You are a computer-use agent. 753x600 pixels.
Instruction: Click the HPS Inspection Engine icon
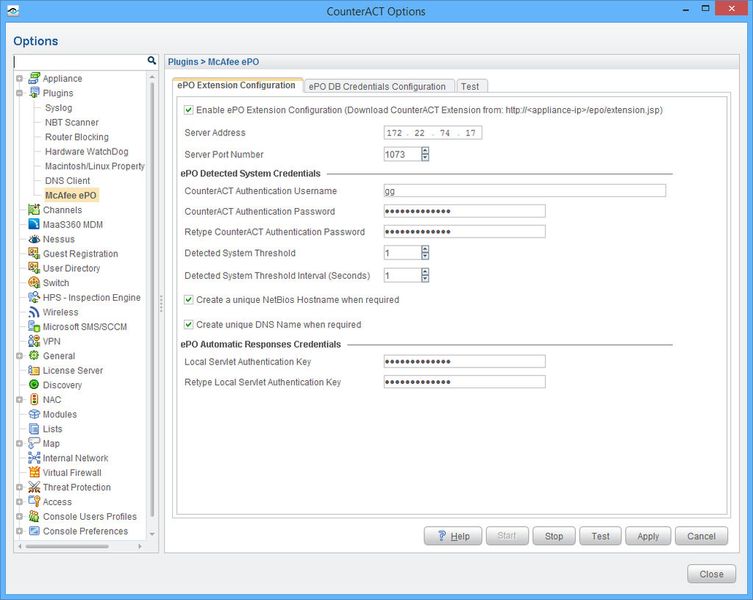(34, 297)
